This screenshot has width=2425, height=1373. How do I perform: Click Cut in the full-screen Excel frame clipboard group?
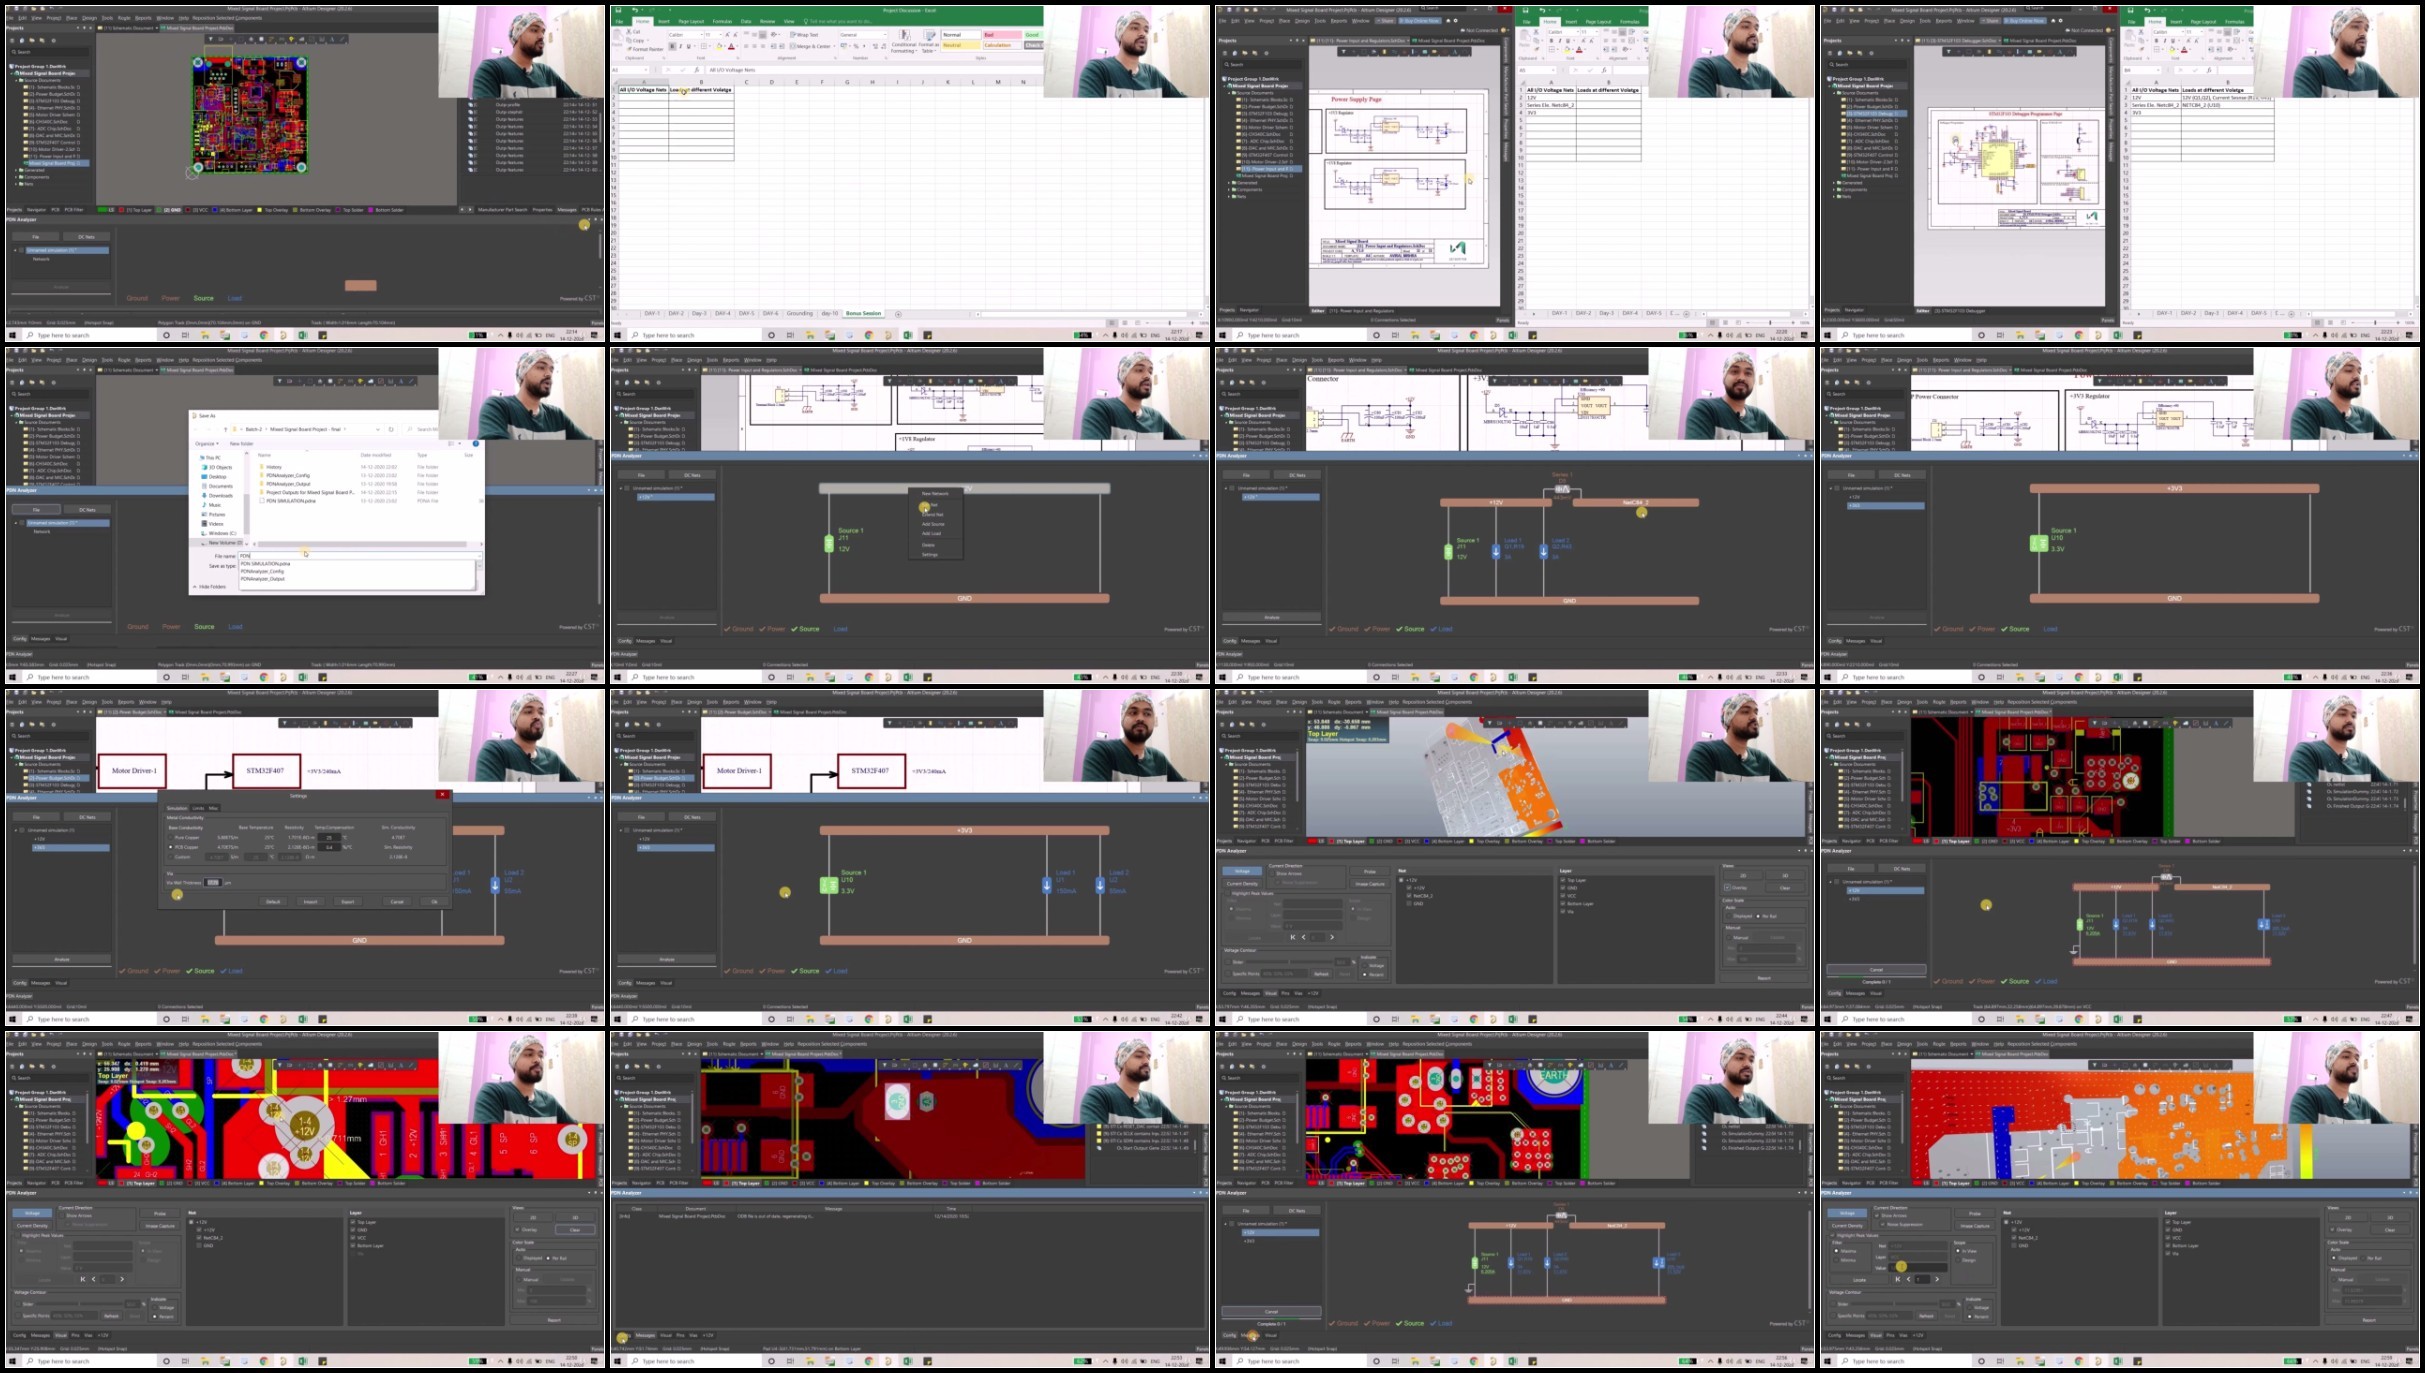[634, 32]
